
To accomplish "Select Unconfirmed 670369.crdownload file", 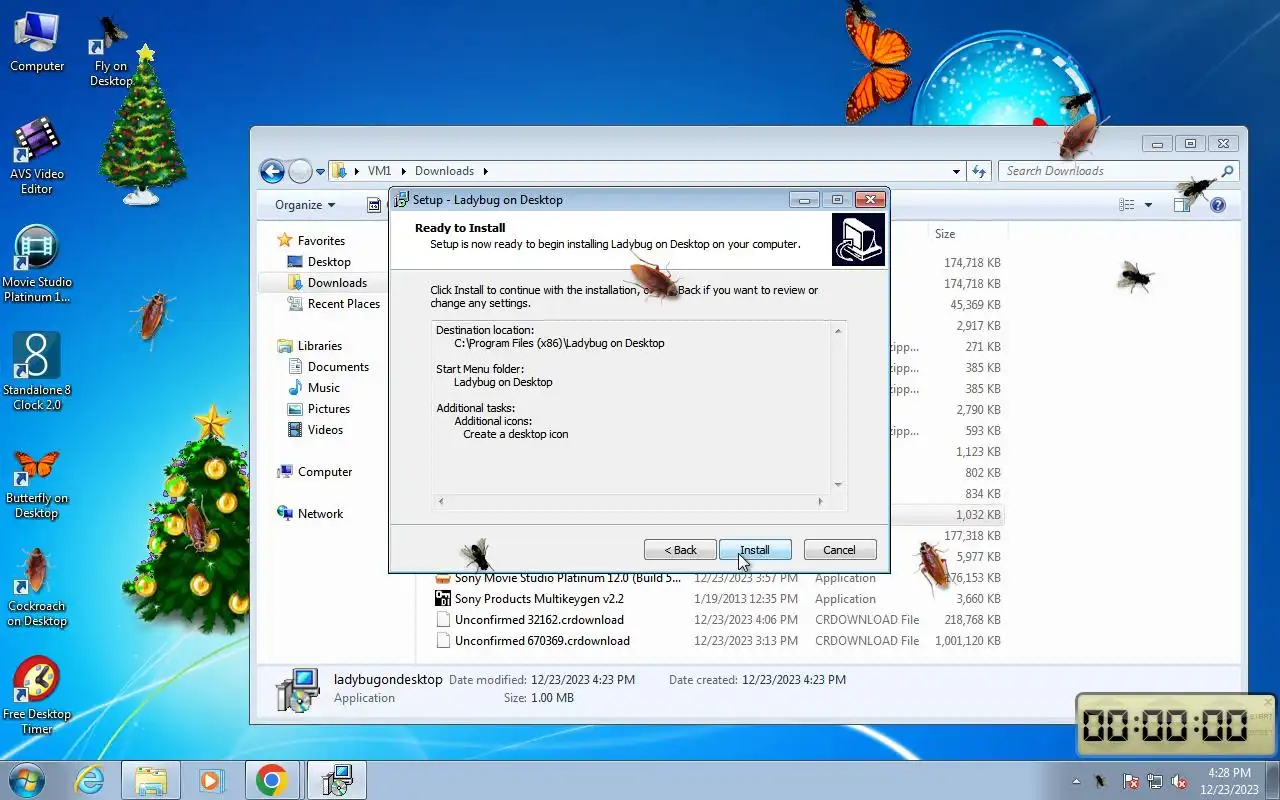I will [x=542, y=641].
